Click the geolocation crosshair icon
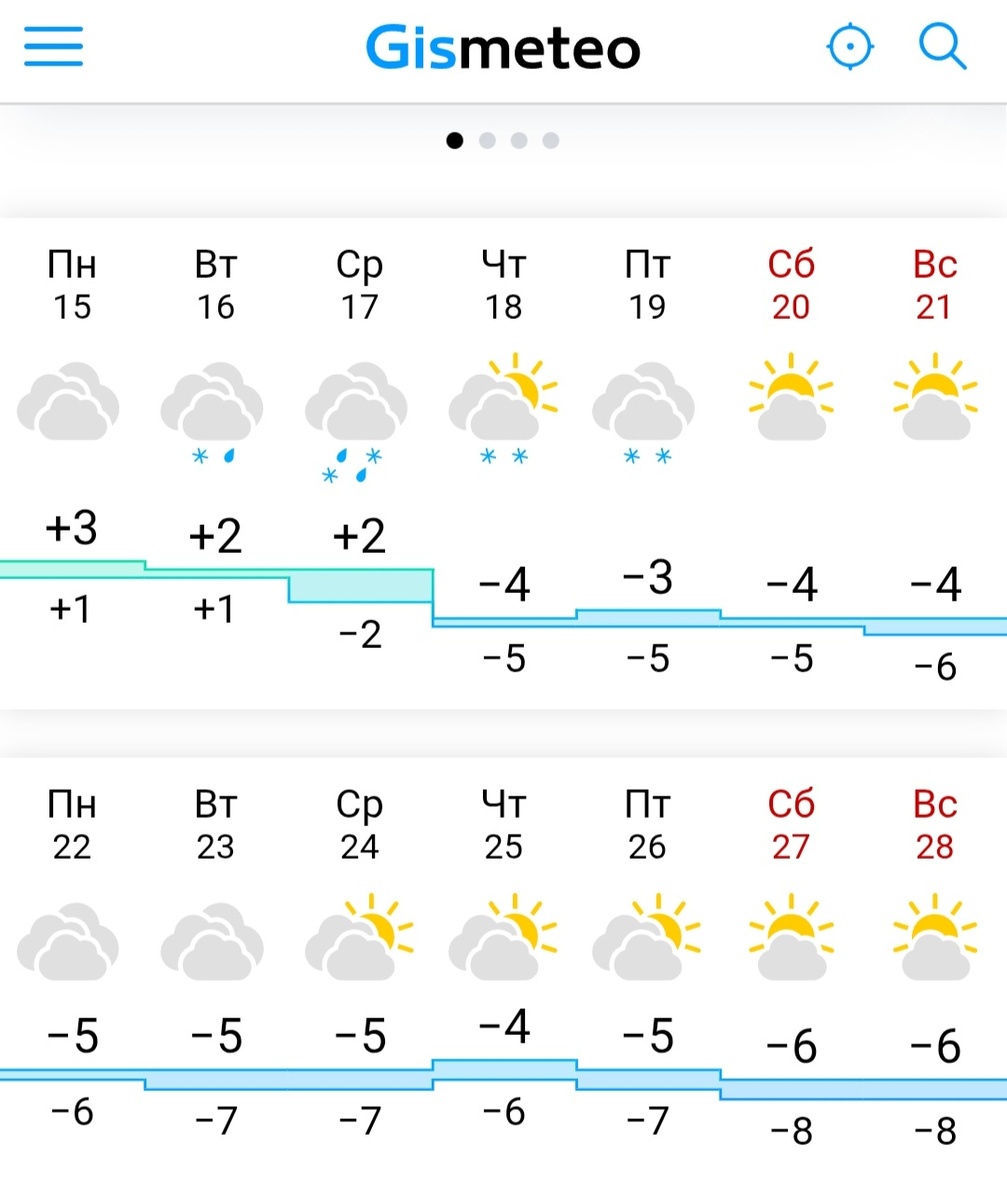The width and height of the screenshot is (1007, 1200). tap(850, 45)
